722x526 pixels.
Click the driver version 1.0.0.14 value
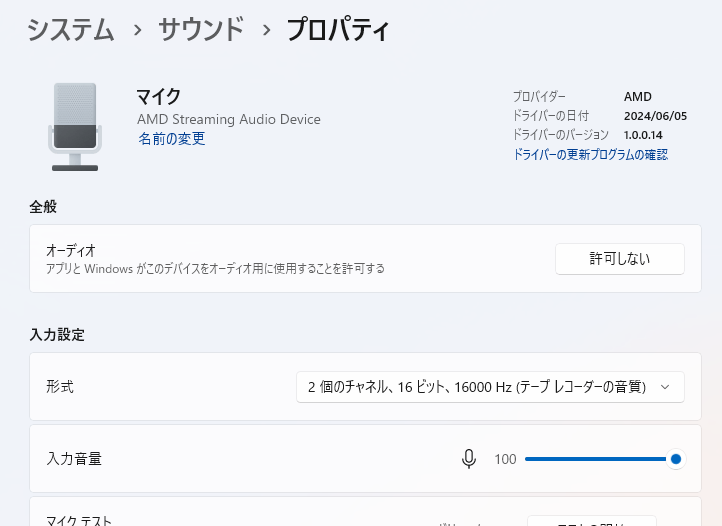[643, 135]
